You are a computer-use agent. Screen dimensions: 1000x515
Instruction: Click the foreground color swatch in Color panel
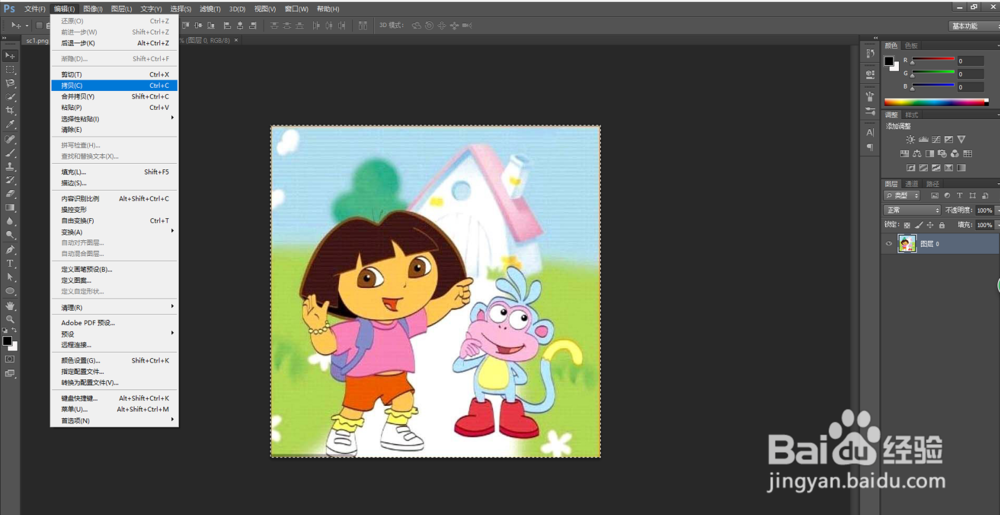(889, 61)
